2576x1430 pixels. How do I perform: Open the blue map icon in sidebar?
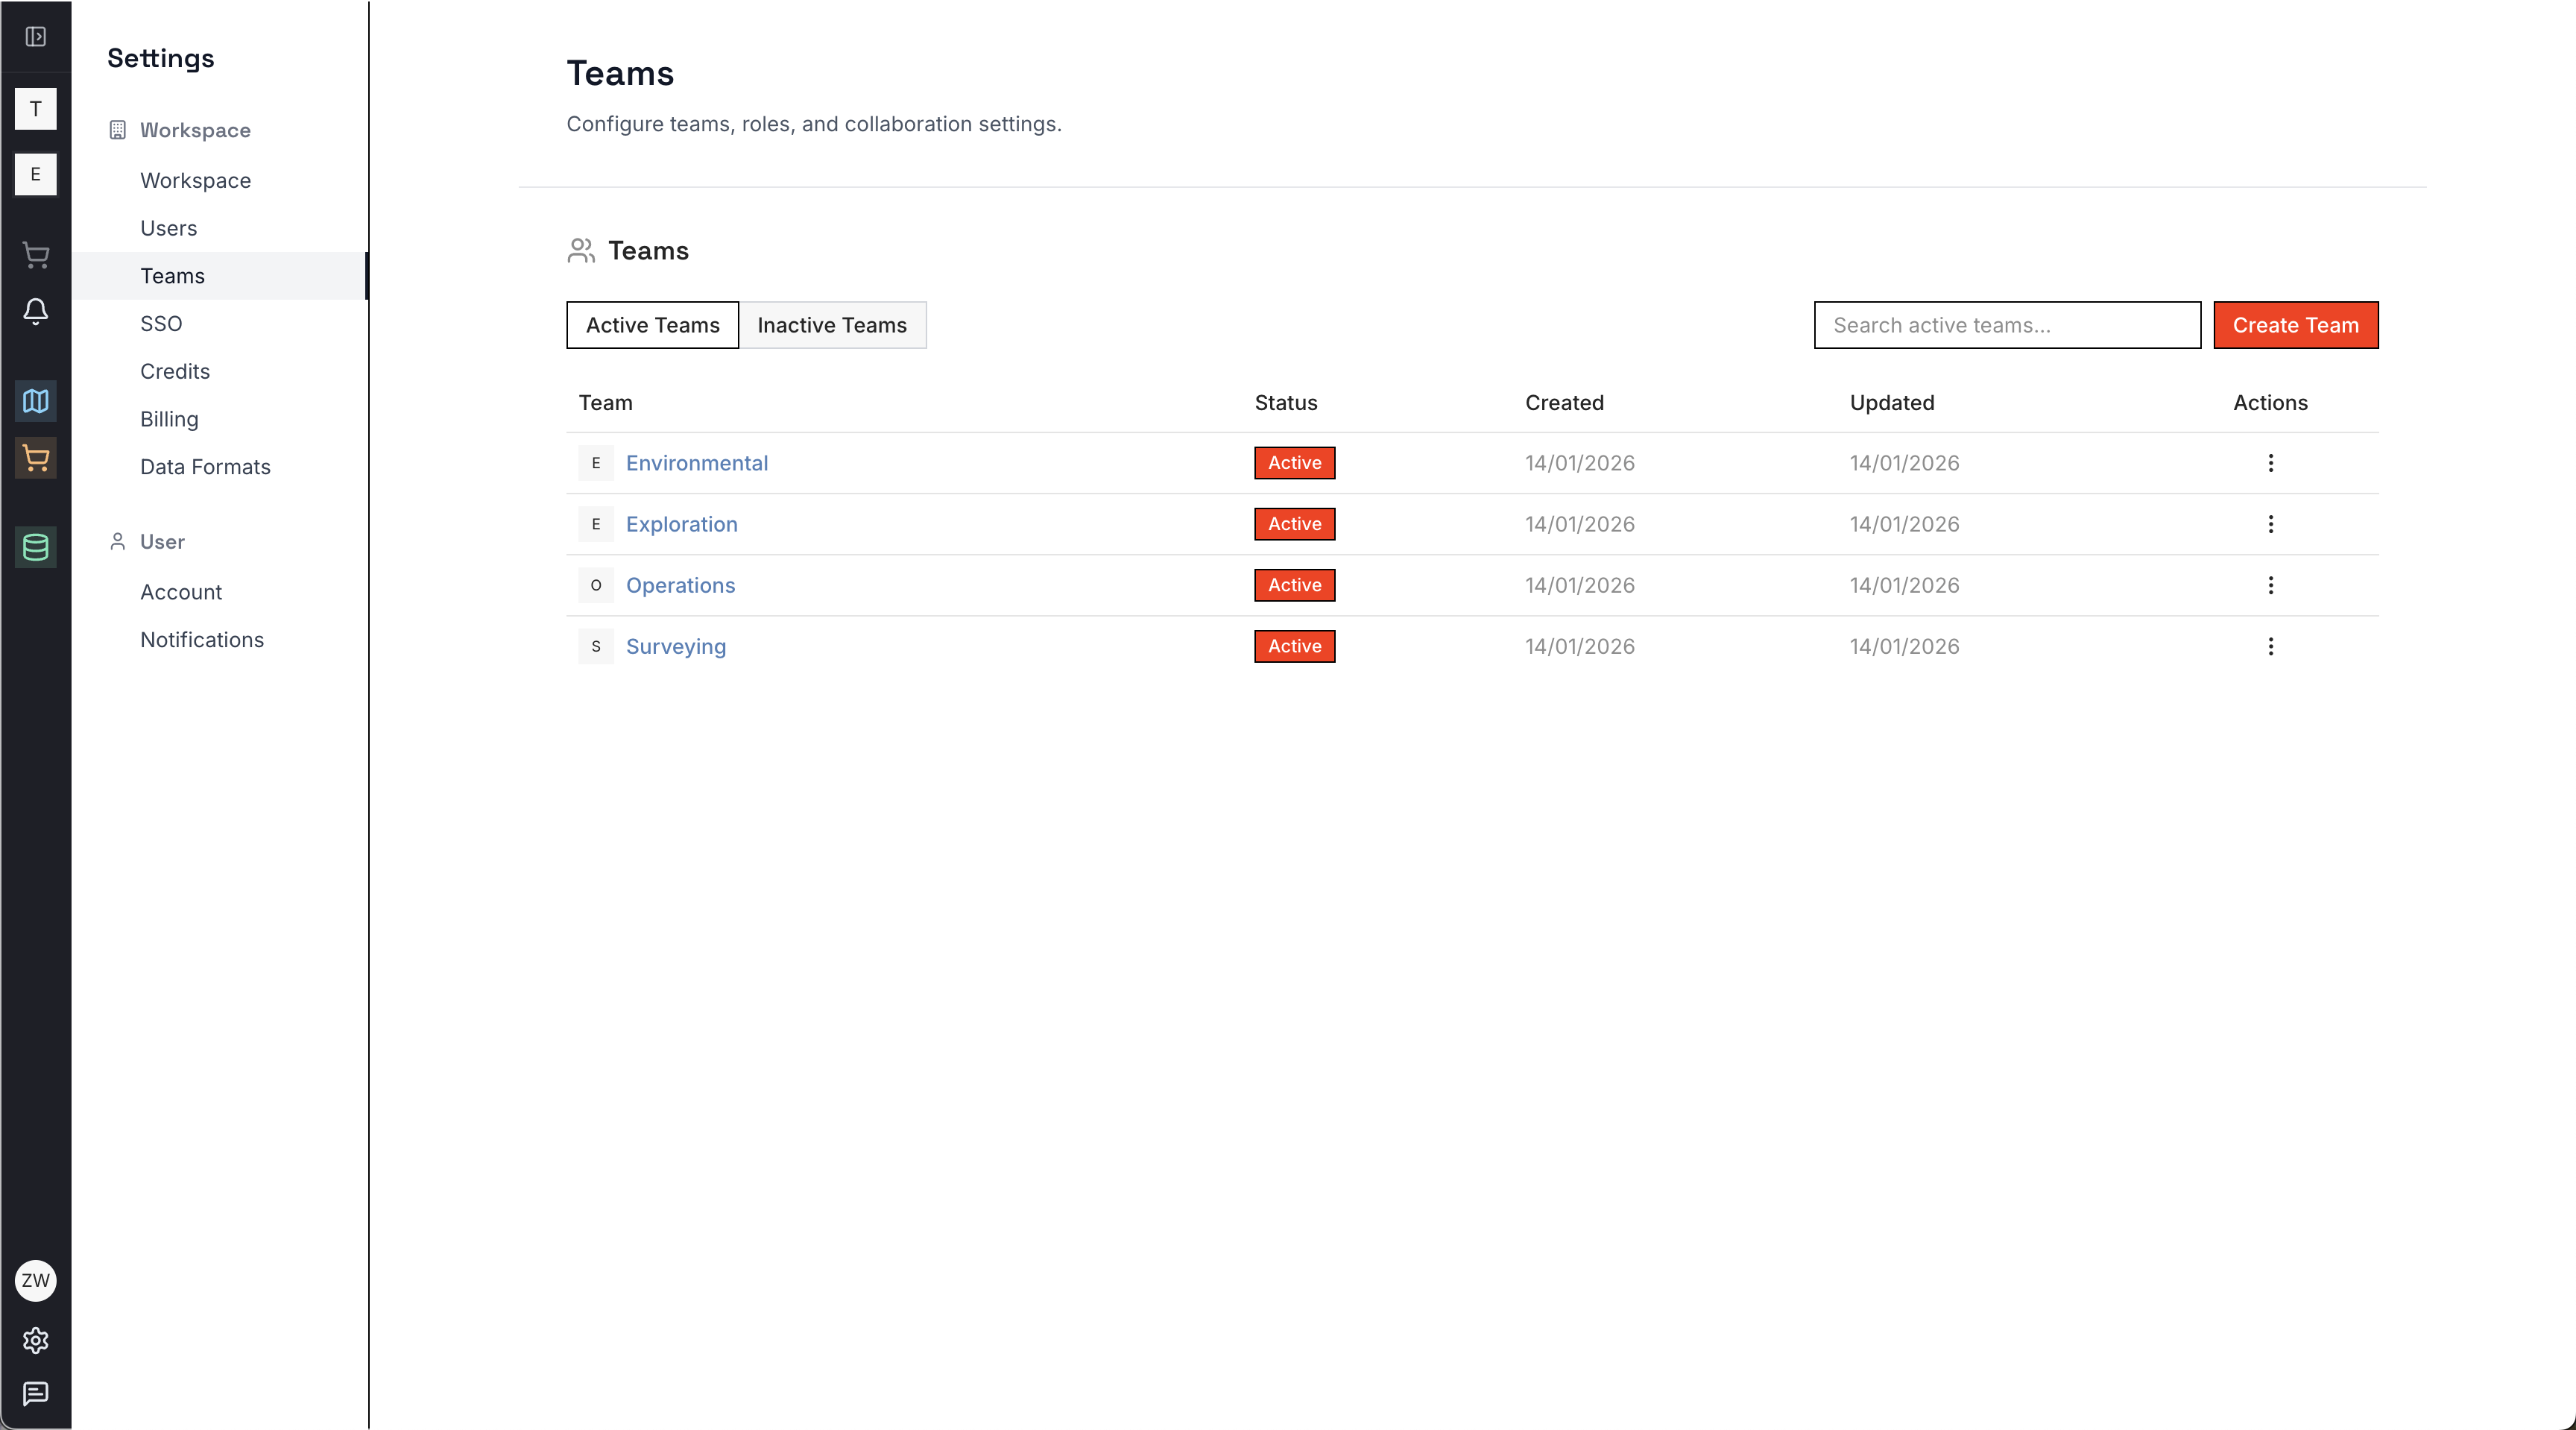35,402
